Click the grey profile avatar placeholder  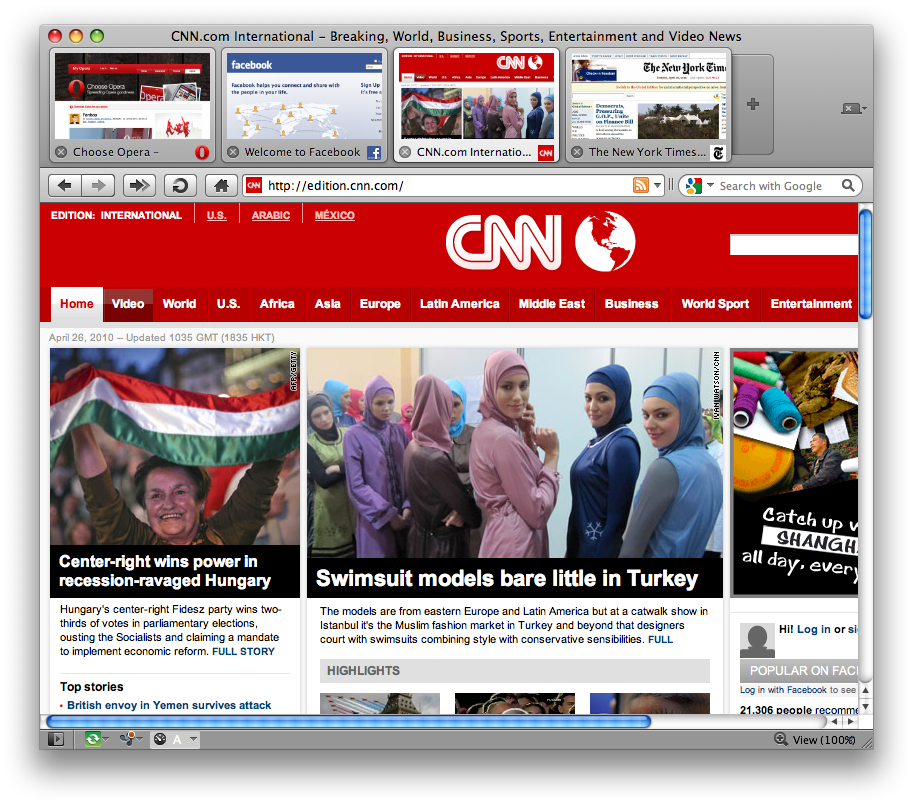[x=757, y=640]
